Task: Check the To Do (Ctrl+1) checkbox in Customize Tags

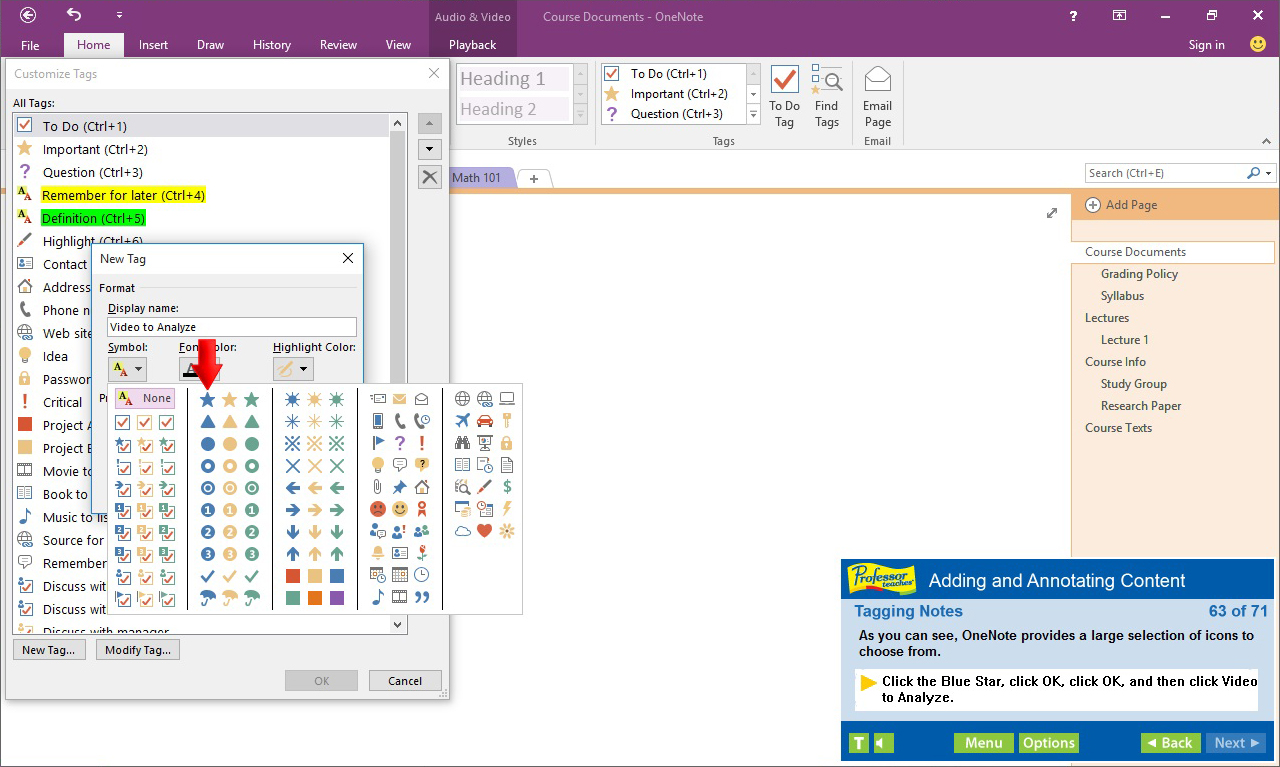Action: click(24, 125)
